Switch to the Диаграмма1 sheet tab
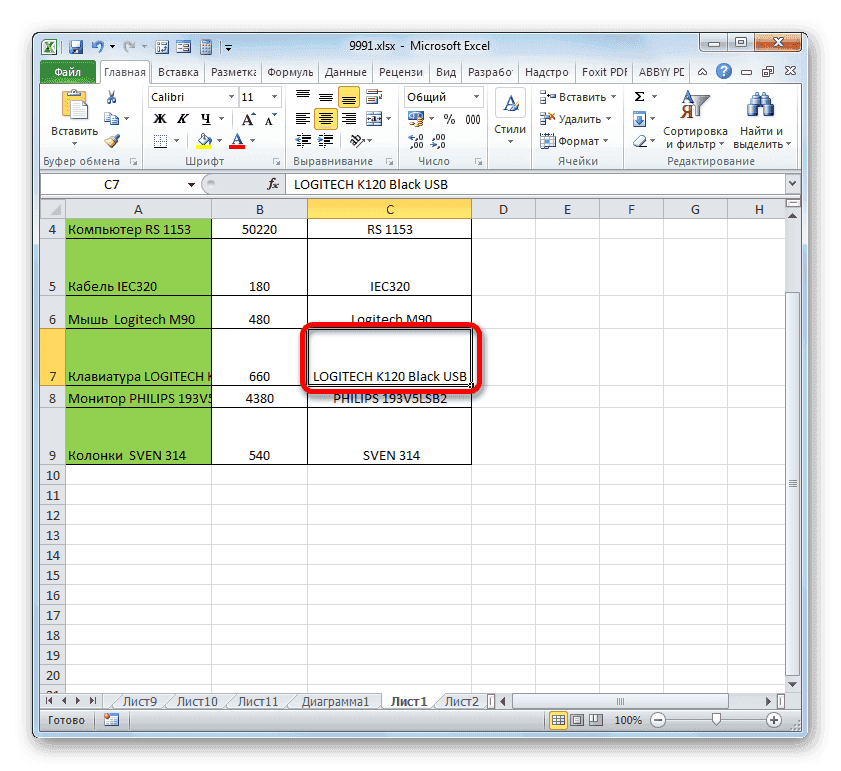Image resolution: width=841 pixels, height=771 pixels. (x=334, y=701)
